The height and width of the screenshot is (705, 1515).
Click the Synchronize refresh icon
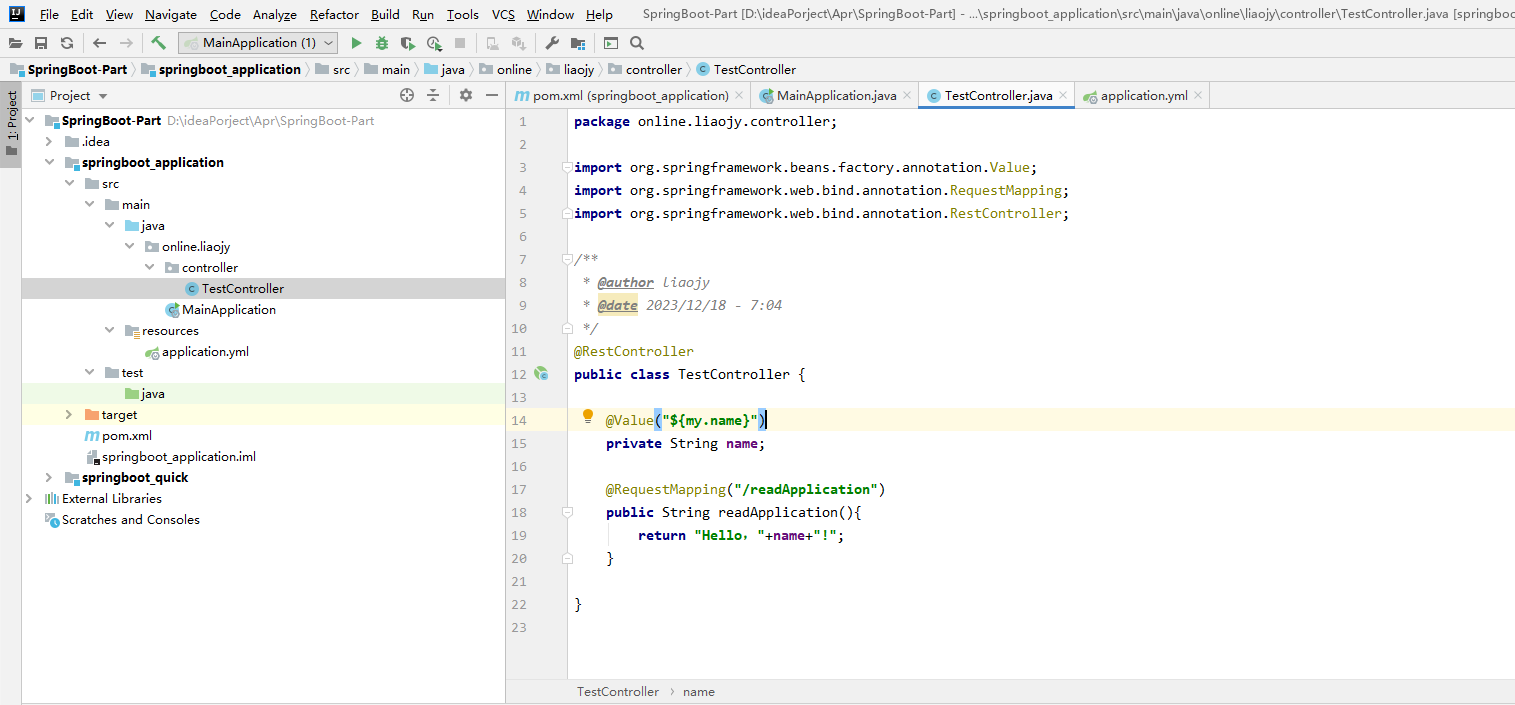click(x=66, y=43)
